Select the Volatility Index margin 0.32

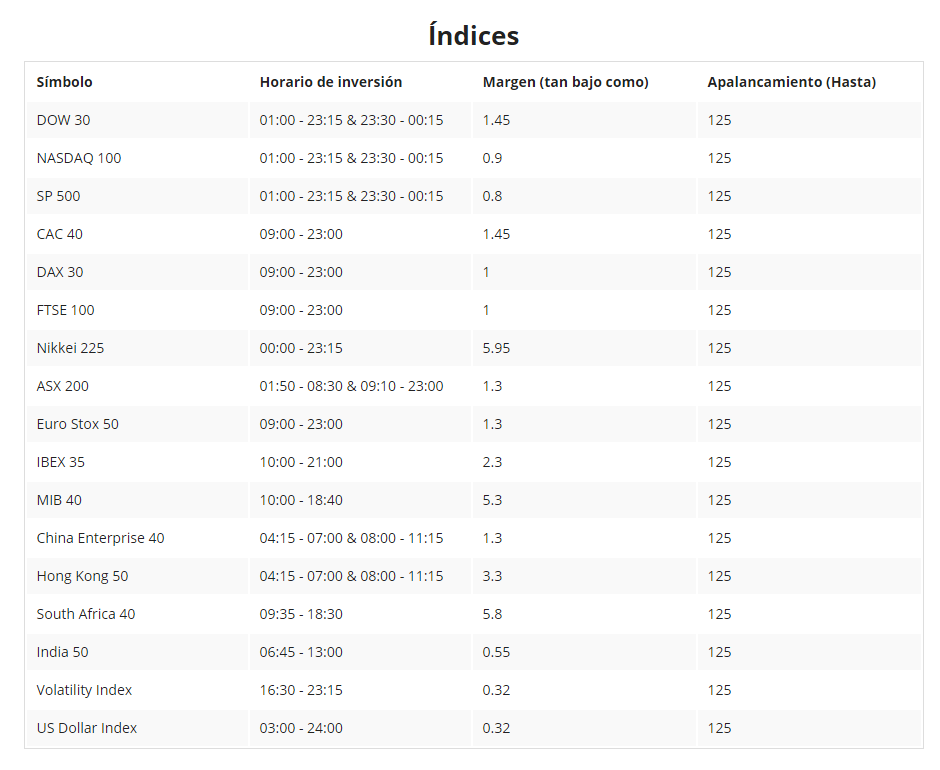[496, 690]
